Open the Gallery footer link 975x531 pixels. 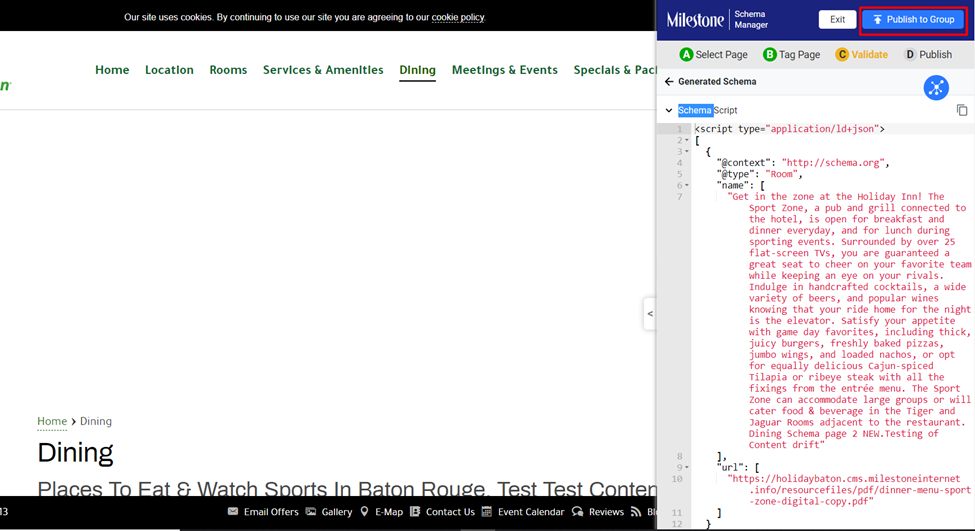tap(336, 512)
